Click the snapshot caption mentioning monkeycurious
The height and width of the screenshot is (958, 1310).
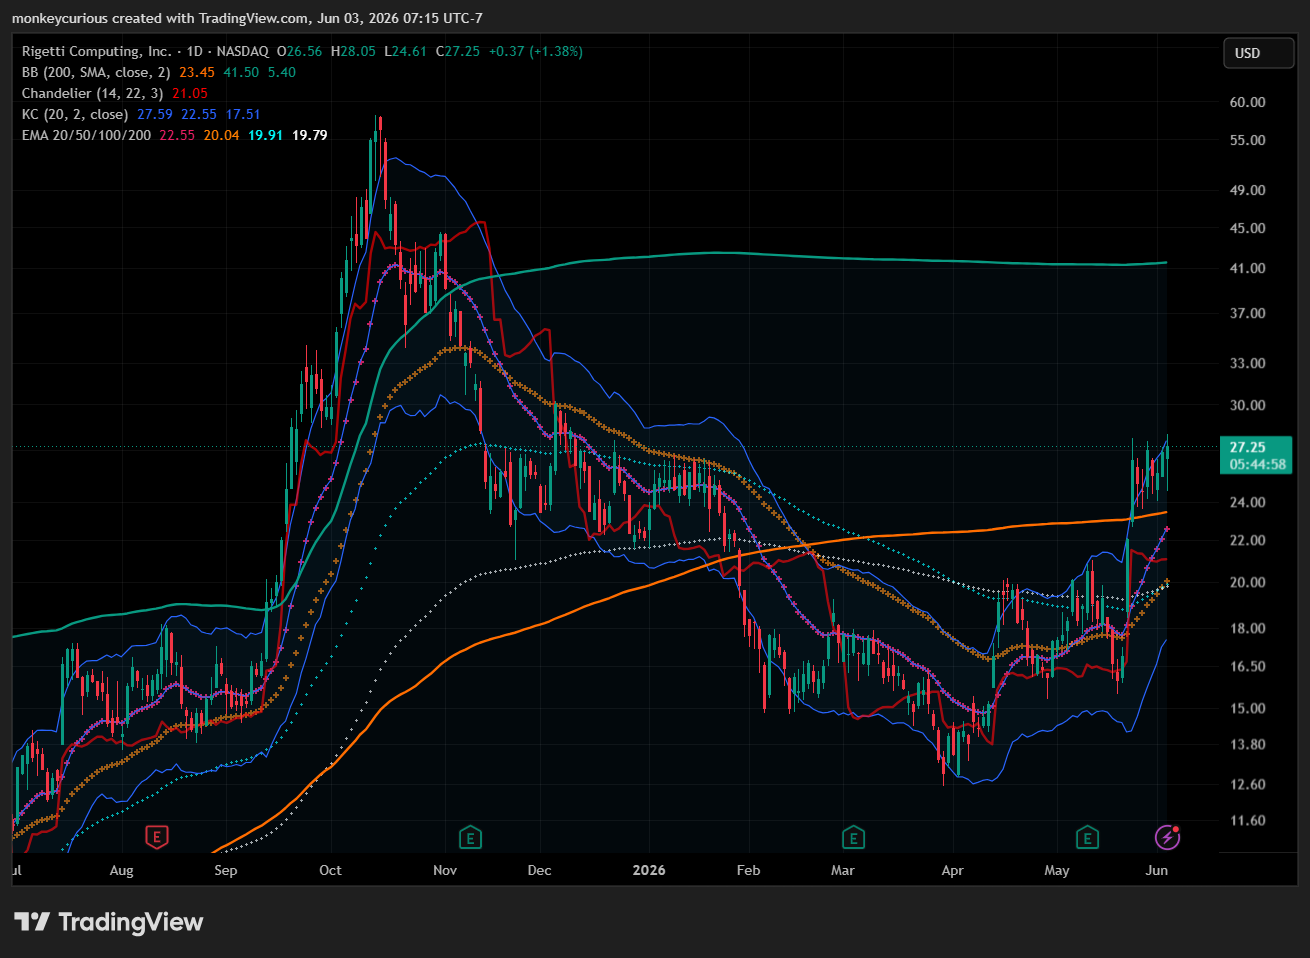(246, 18)
